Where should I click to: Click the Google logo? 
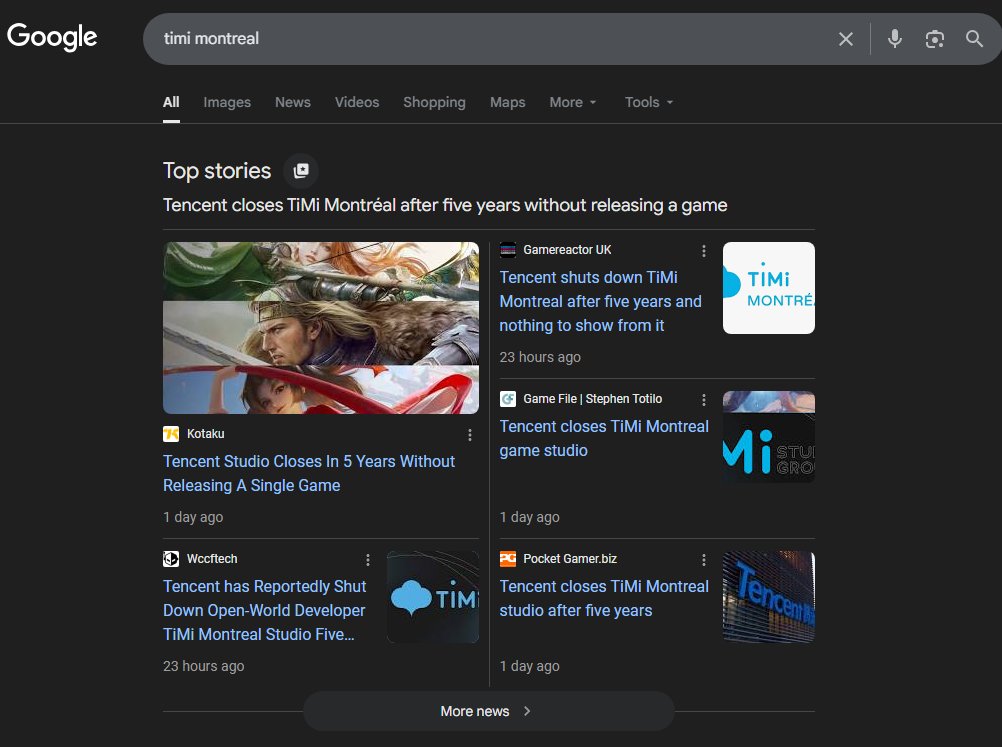pos(52,37)
